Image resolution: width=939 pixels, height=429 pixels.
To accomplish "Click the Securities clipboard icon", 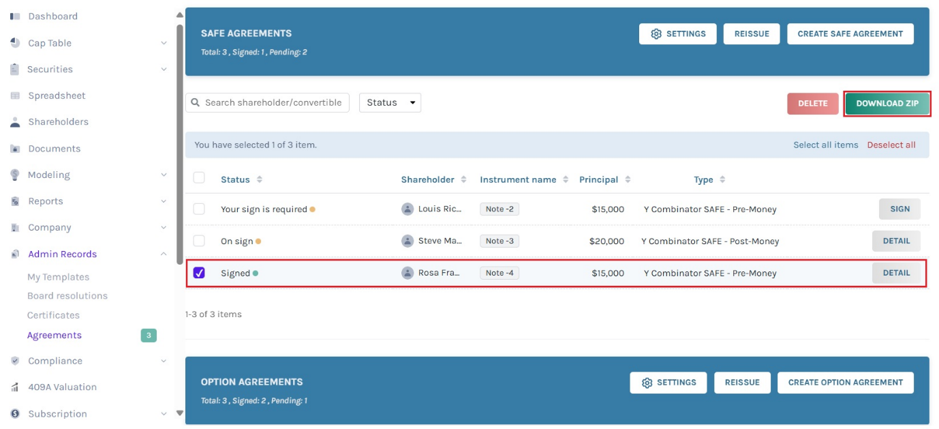I will 15,69.
